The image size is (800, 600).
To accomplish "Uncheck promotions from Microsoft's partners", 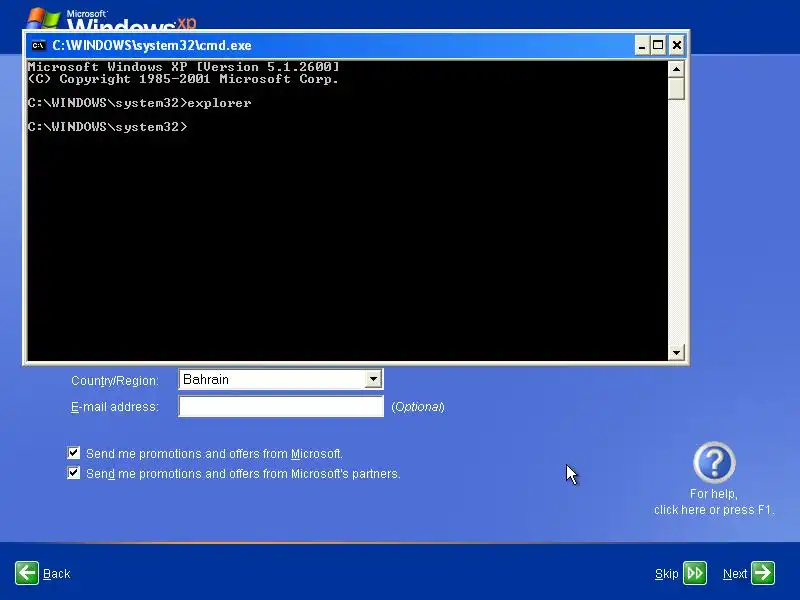I will [73, 473].
